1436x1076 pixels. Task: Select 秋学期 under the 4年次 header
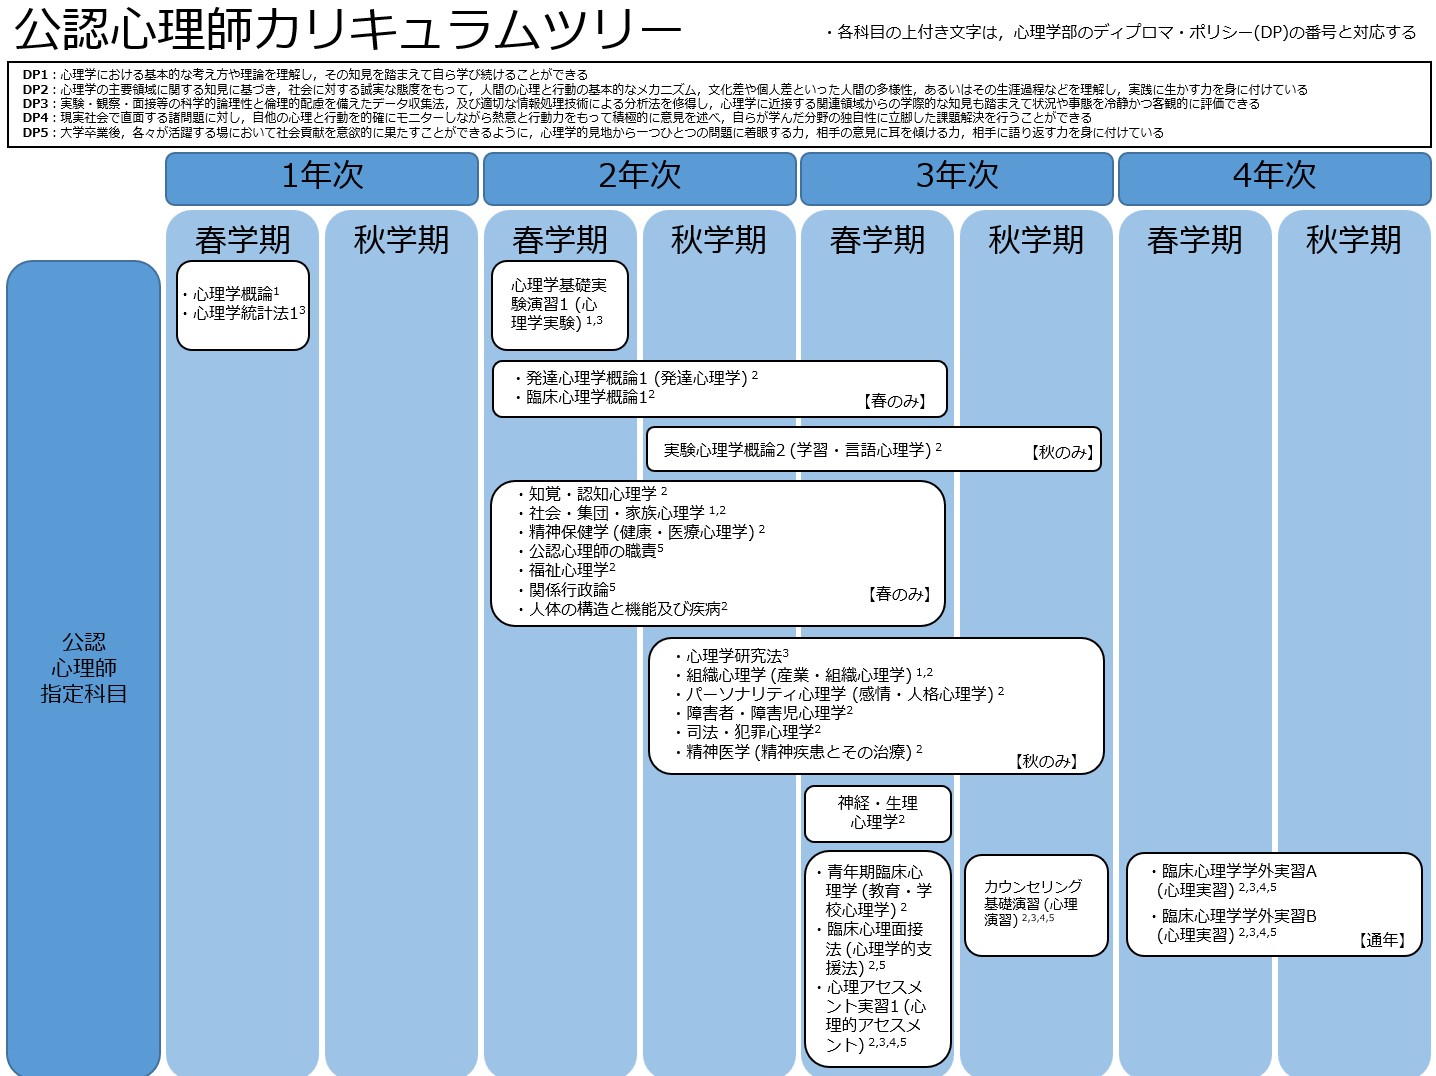click(x=1353, y=240)
